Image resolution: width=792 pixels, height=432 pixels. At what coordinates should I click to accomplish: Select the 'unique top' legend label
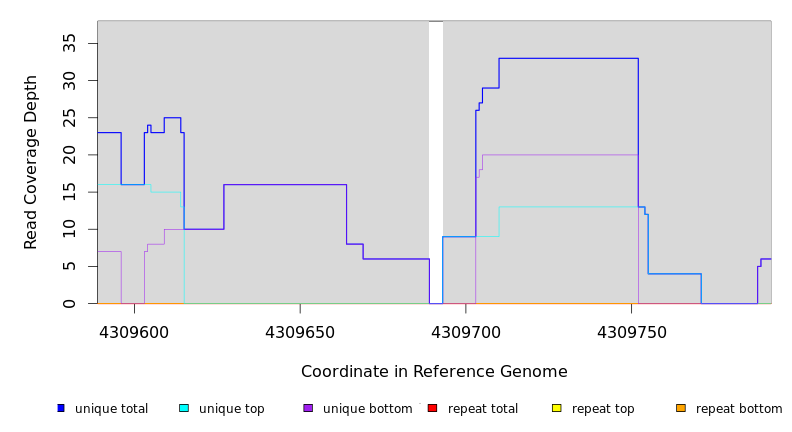coord(231,409)
